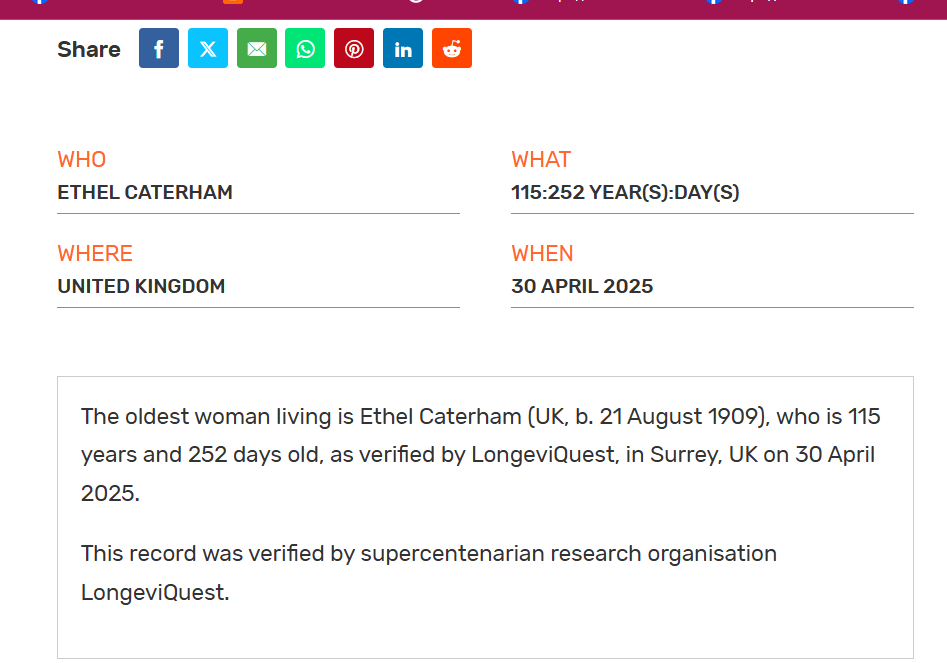Click the "This record was verified" paragraph
Viewport: 947px width, 663px height.
point(428,553)
